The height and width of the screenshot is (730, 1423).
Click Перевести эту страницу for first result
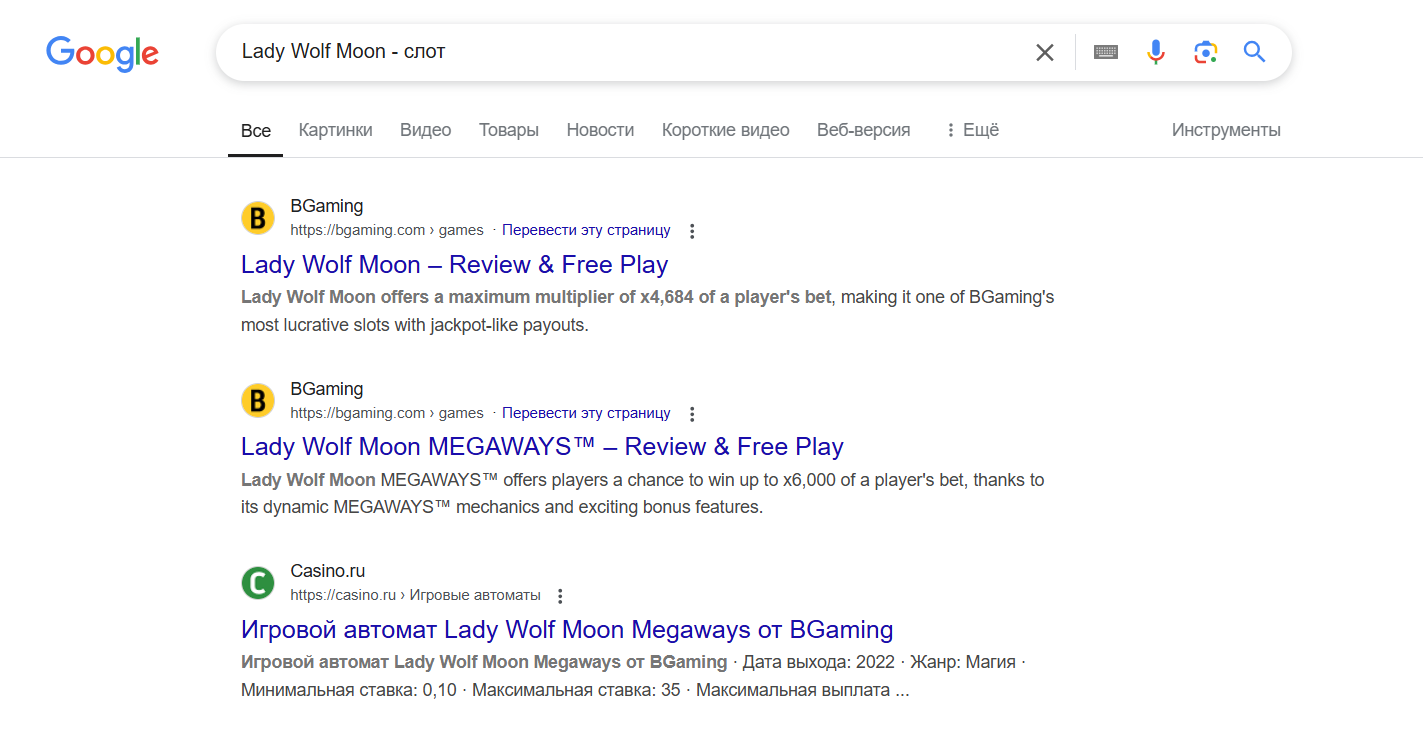(586, 230)
